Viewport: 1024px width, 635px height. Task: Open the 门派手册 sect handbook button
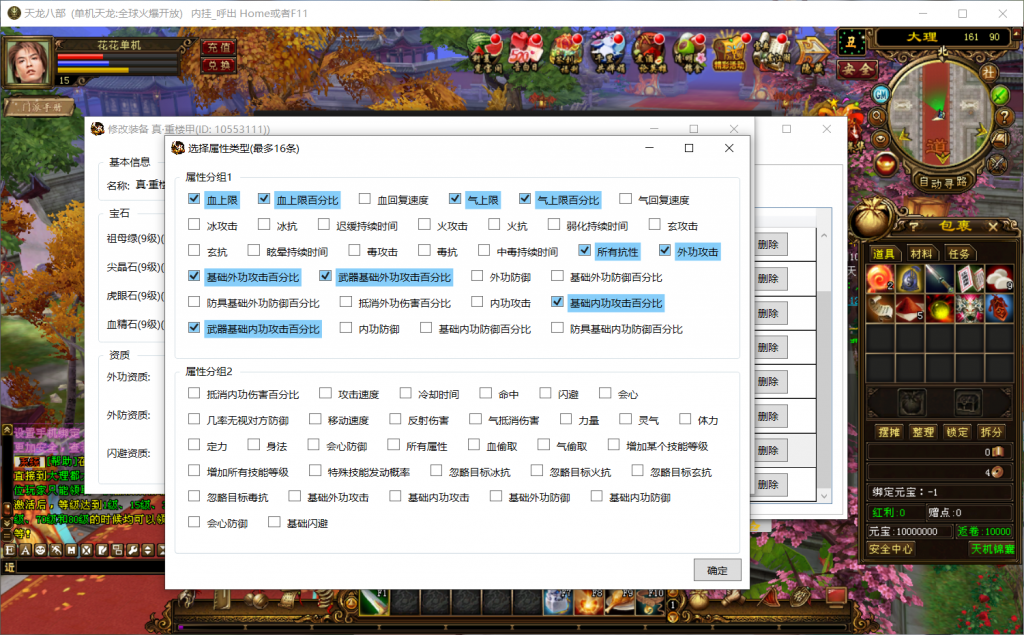pyautogui.click(x=40, y=107)
